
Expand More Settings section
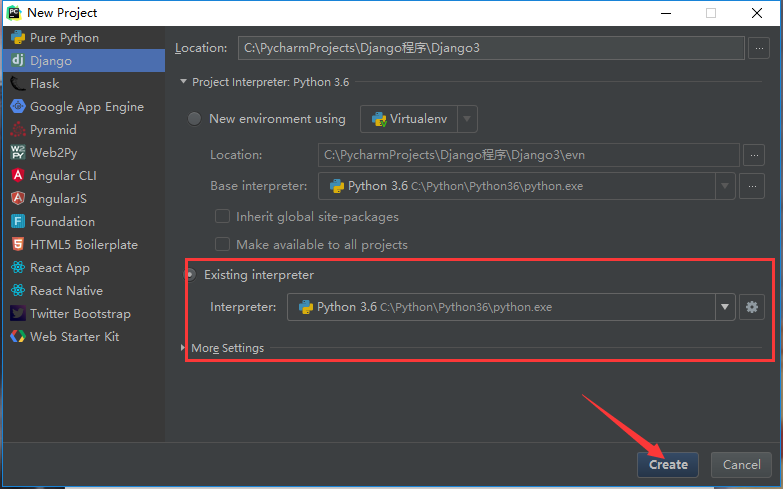click(x=183, y=348)
